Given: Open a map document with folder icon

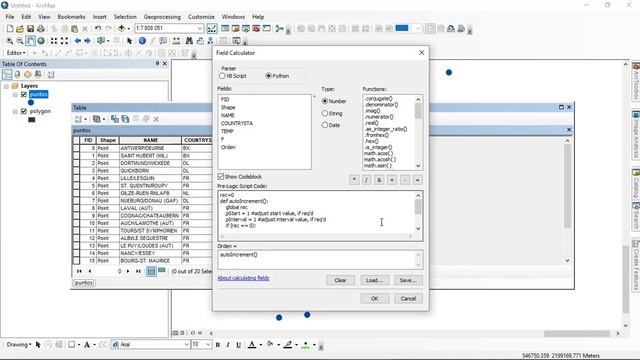Looking at the screenshot, I should point(20,29).
